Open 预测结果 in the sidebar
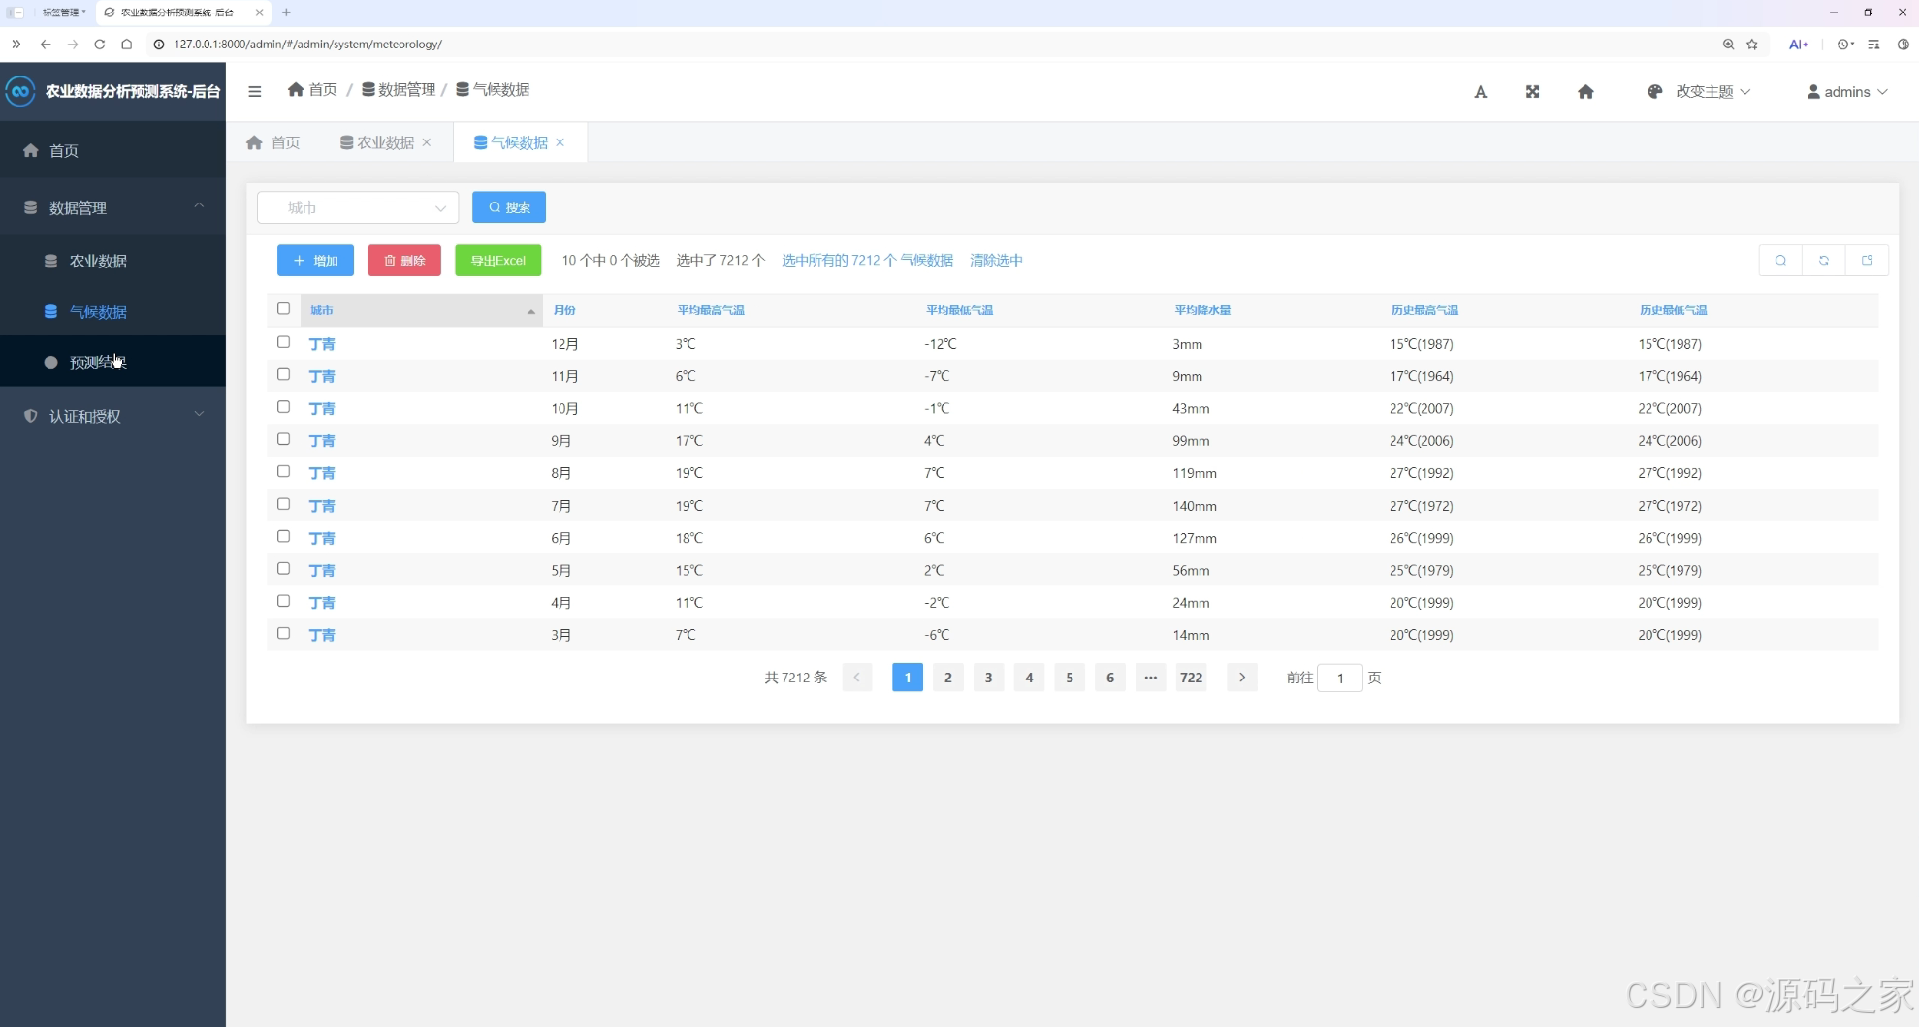 click(113, 362)
